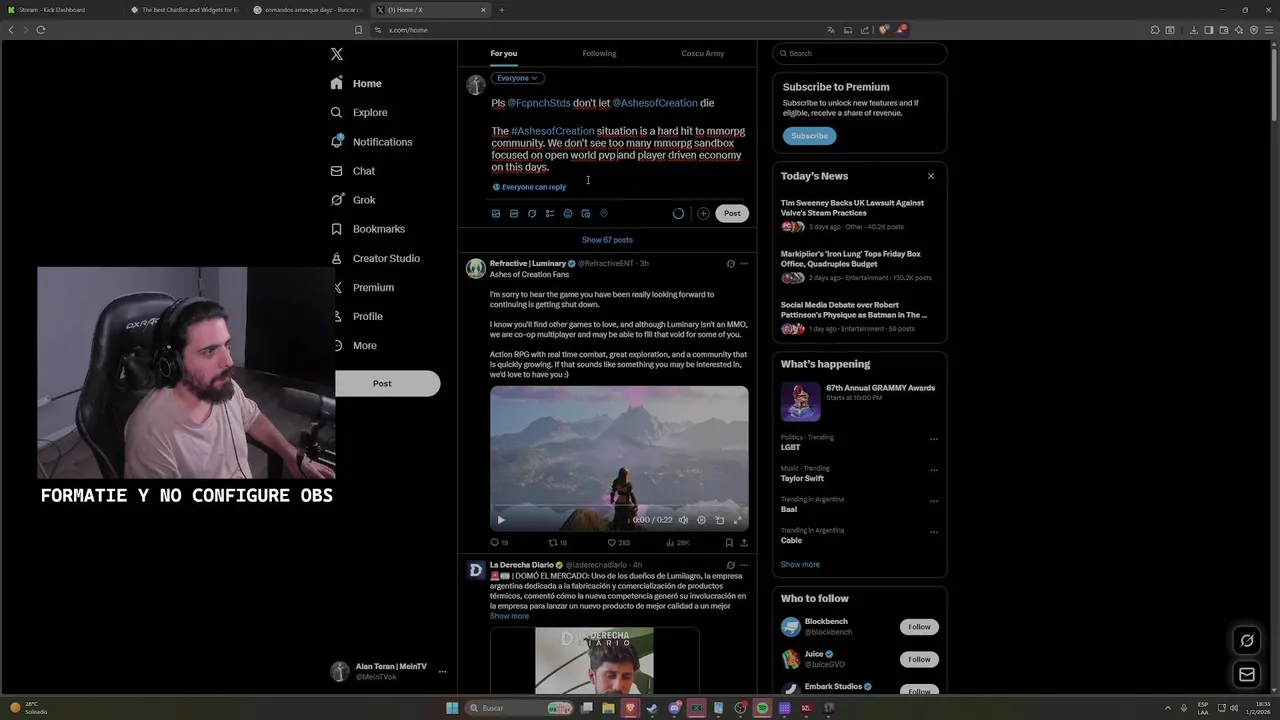Screen dimensions: 1280x720
Task: Open more options for Baal trend
Action: point(934,501)
